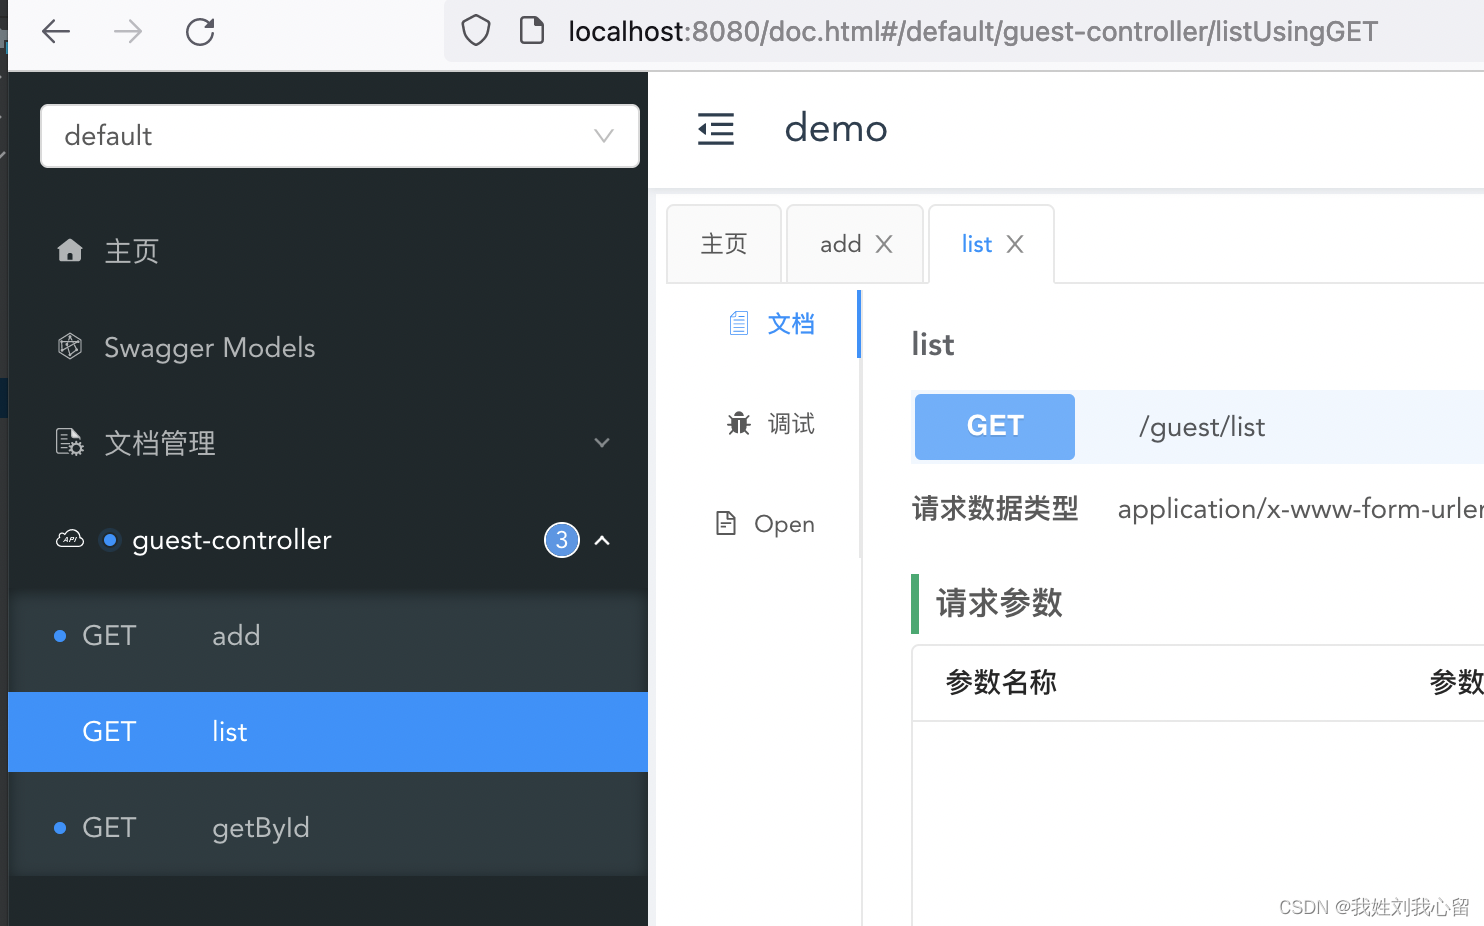Click the /guest/list path text
Image resolution: width=1484 pixels, height=926 pixels.
click(x=1202, y=427)
